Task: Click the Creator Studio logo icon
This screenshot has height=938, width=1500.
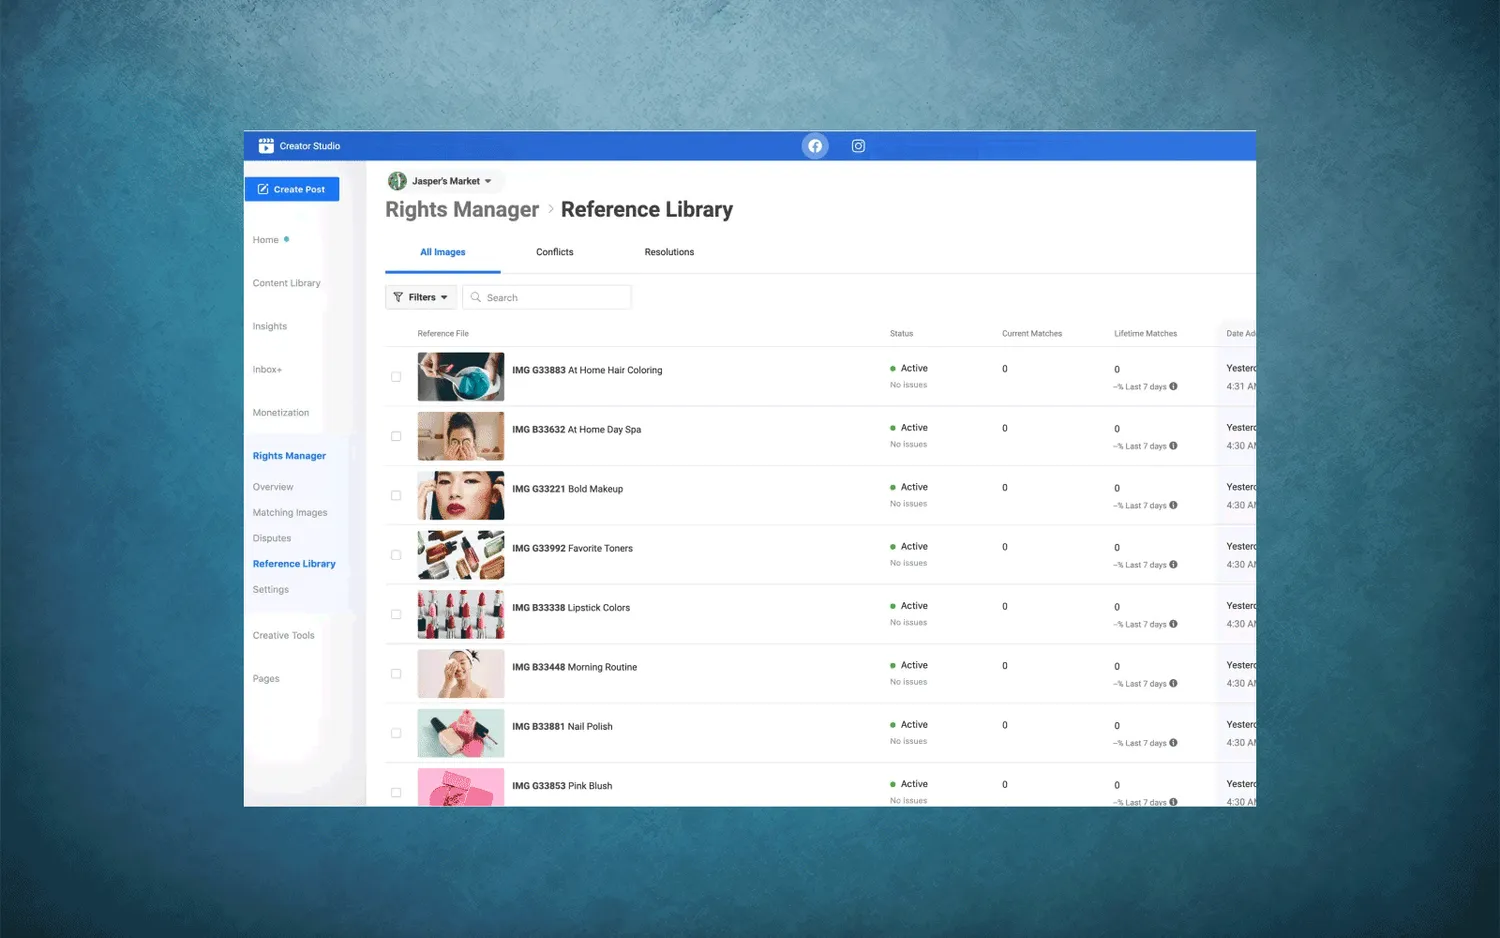Action: pyautogui.click(x=266, y=146)
